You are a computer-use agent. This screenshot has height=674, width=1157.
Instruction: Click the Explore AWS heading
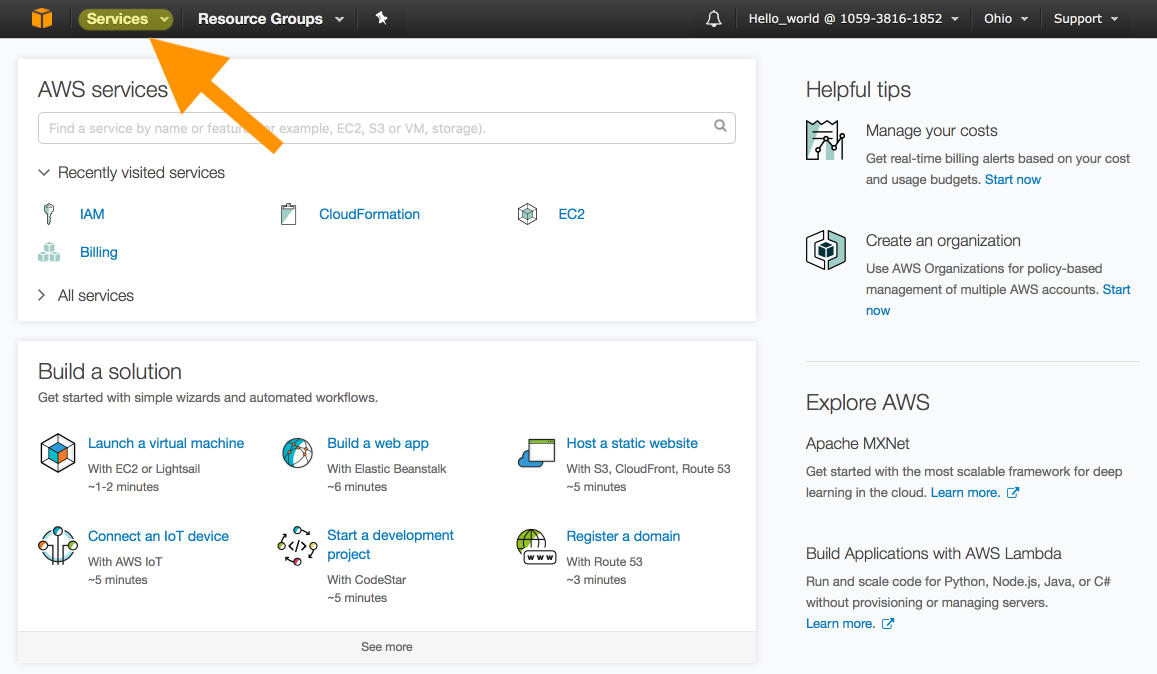867,402
